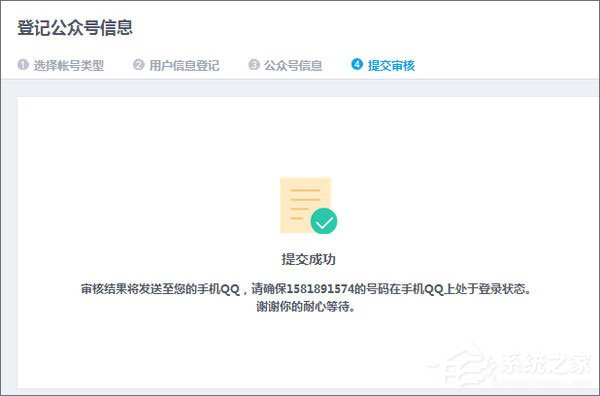Click the 登记公众号信息 page heading

tap(75, 28)
